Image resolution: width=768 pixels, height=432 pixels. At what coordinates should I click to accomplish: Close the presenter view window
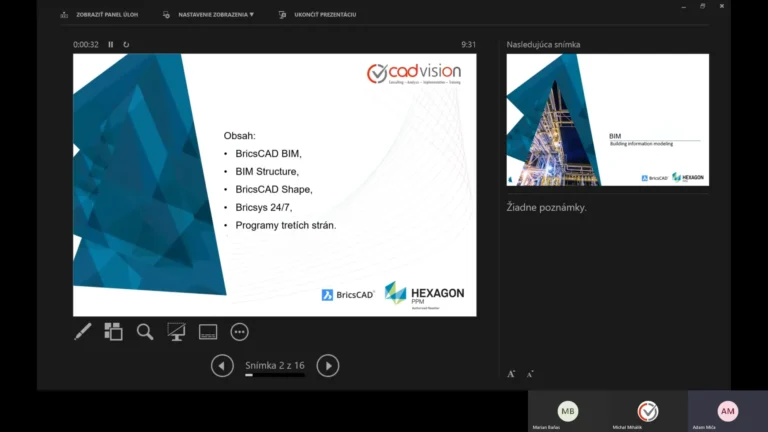[x=721, y=6]
